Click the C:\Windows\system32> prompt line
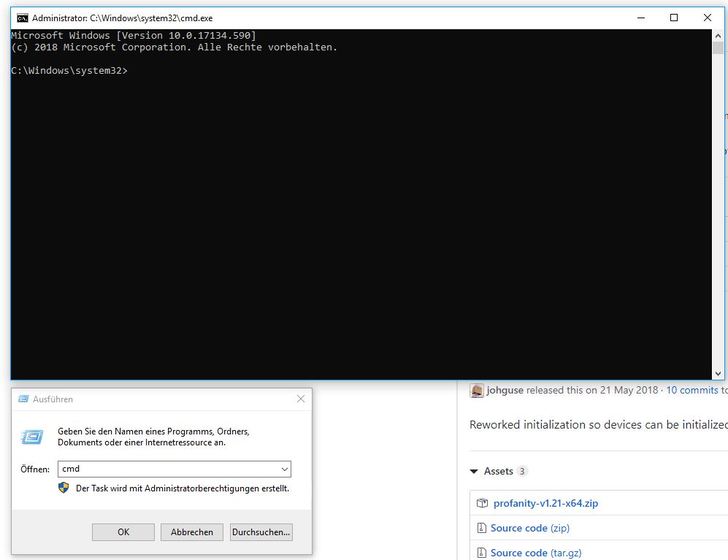The width and height of the screenshot is (728, 560). [69, 71]
